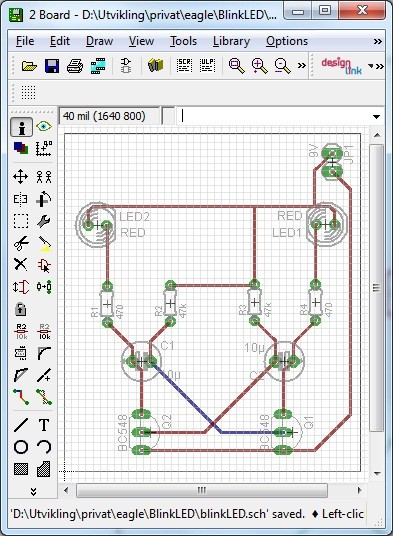The image size is (393, 536).
Task: Activate the Delete tool X icon
Action: pos(21,265)
